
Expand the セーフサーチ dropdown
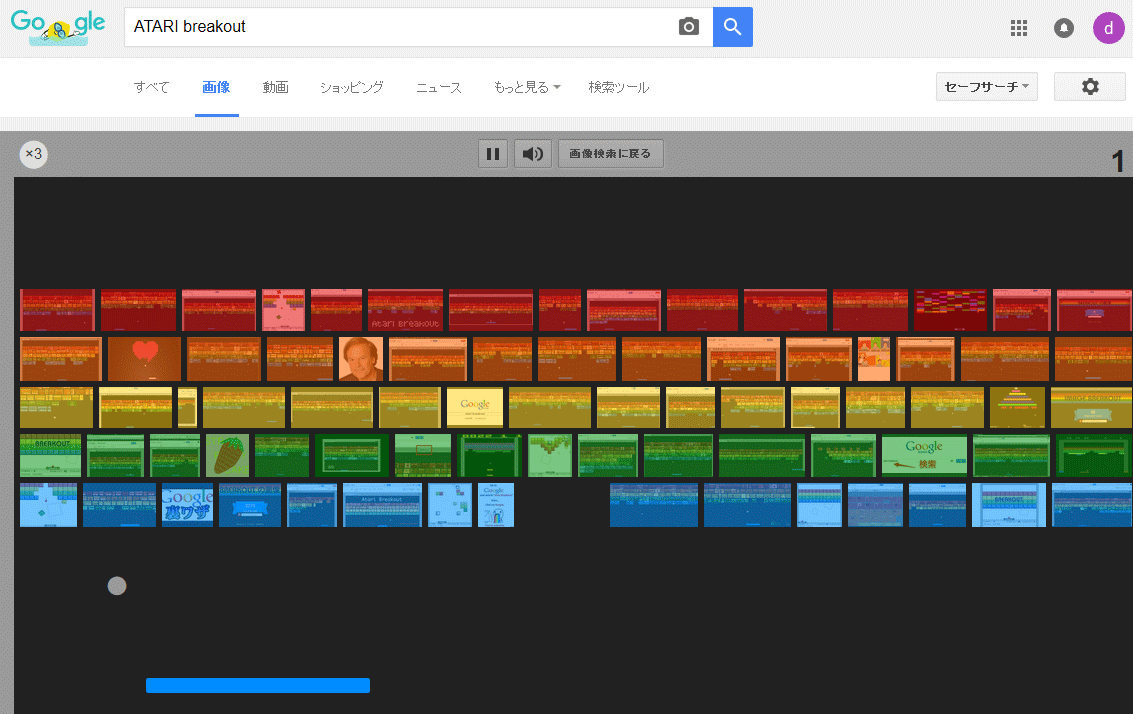point(986,87)
